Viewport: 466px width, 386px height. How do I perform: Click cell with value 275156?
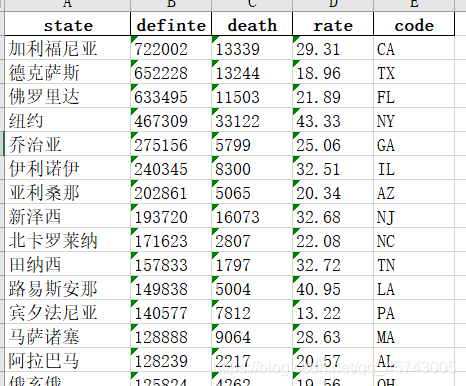(x=171, y=144)
